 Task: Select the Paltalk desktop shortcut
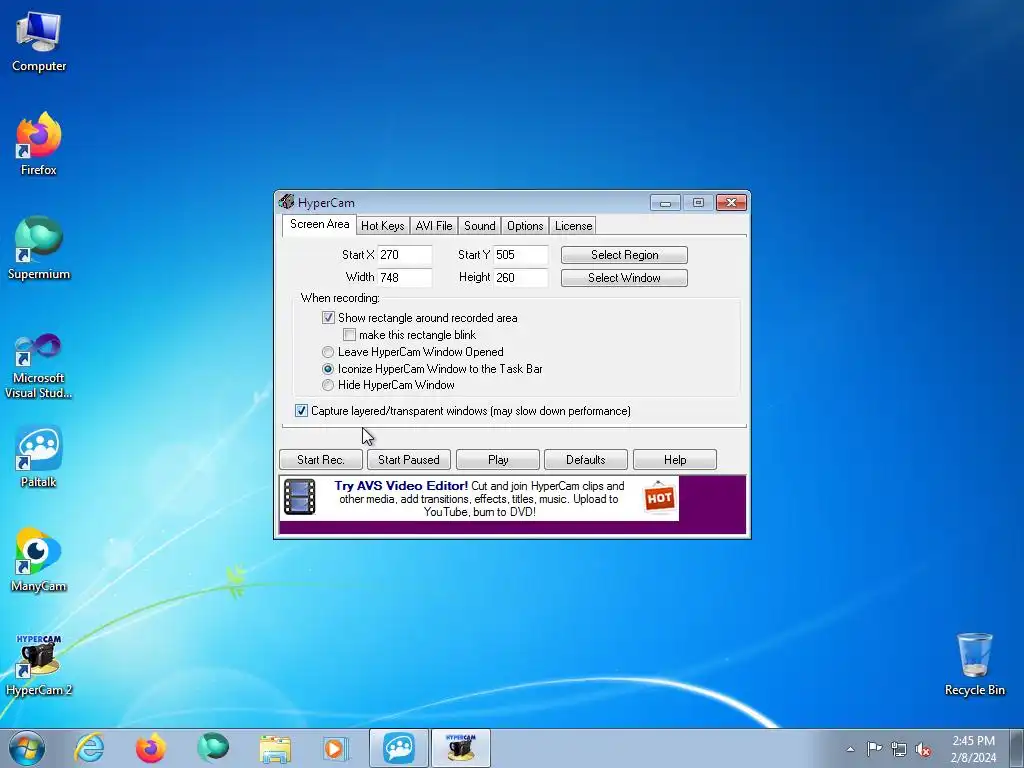tap(39, 457)
